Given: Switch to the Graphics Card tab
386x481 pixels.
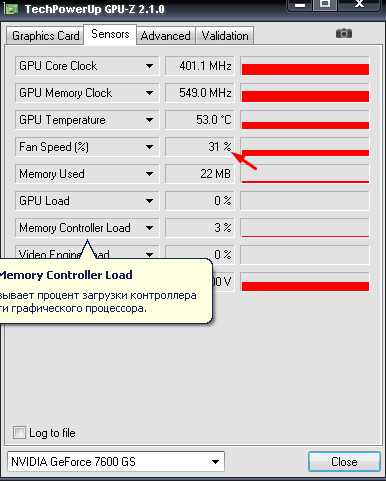Looking at the screenshot, I should pos(46,36).
